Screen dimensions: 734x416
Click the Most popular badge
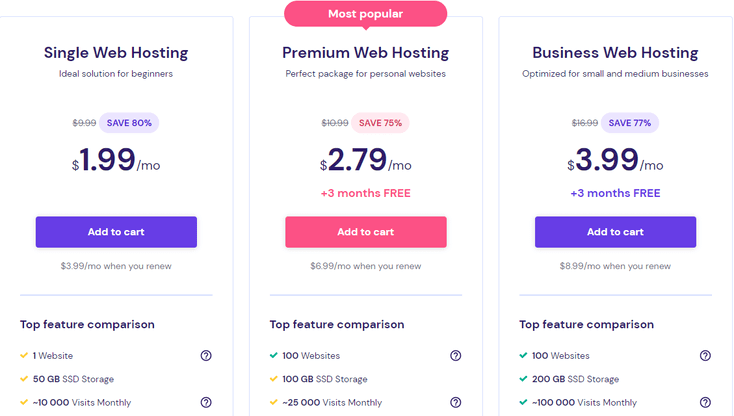365,14
